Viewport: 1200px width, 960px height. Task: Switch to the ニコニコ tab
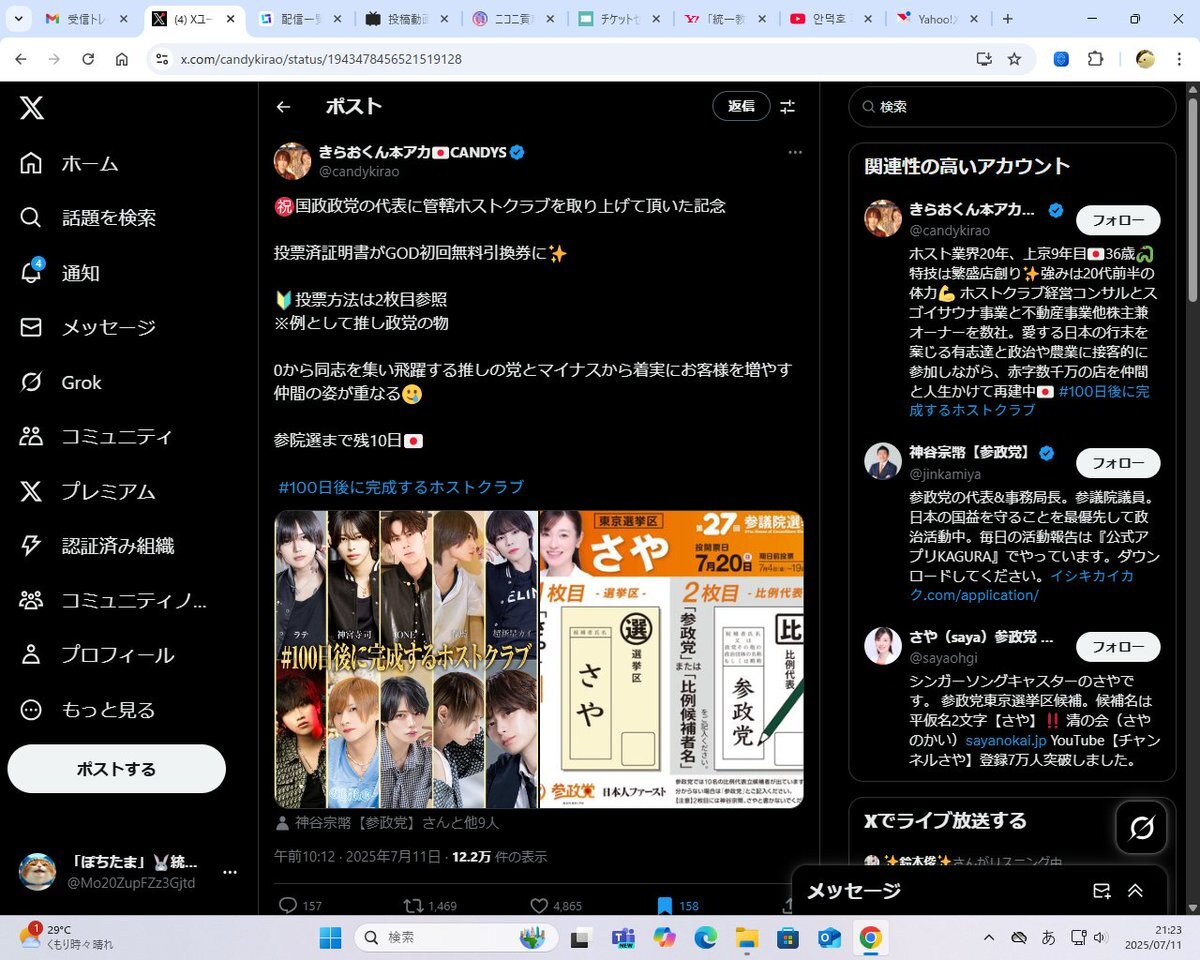[514, 19]
